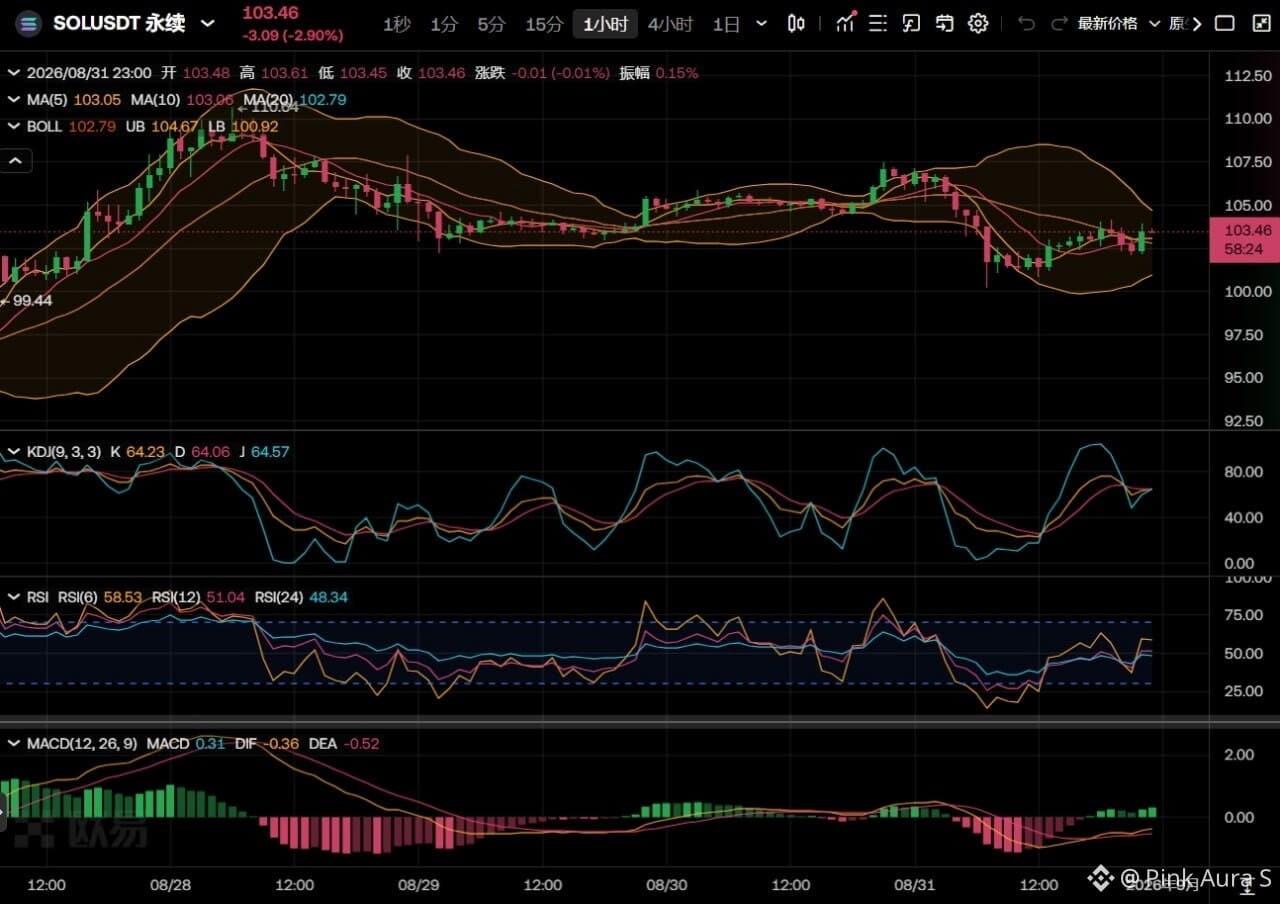The width and height of the screenshot is (1280, 904).
Task: Click the 08/29 date label on time axis
Action: [x=418, y=885]
